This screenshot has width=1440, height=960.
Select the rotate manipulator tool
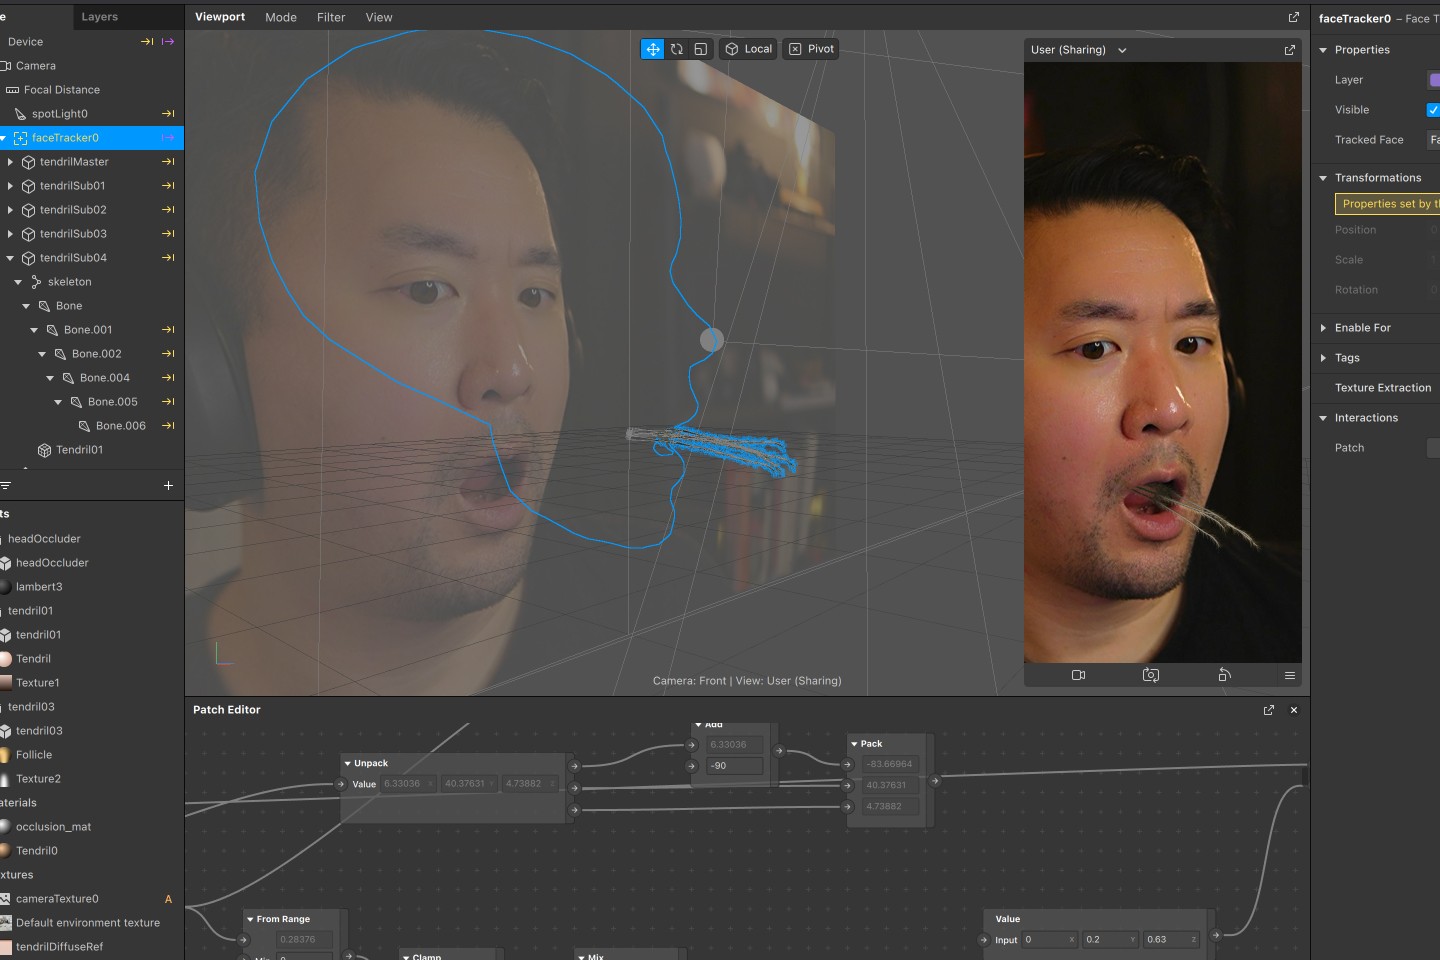677,49
